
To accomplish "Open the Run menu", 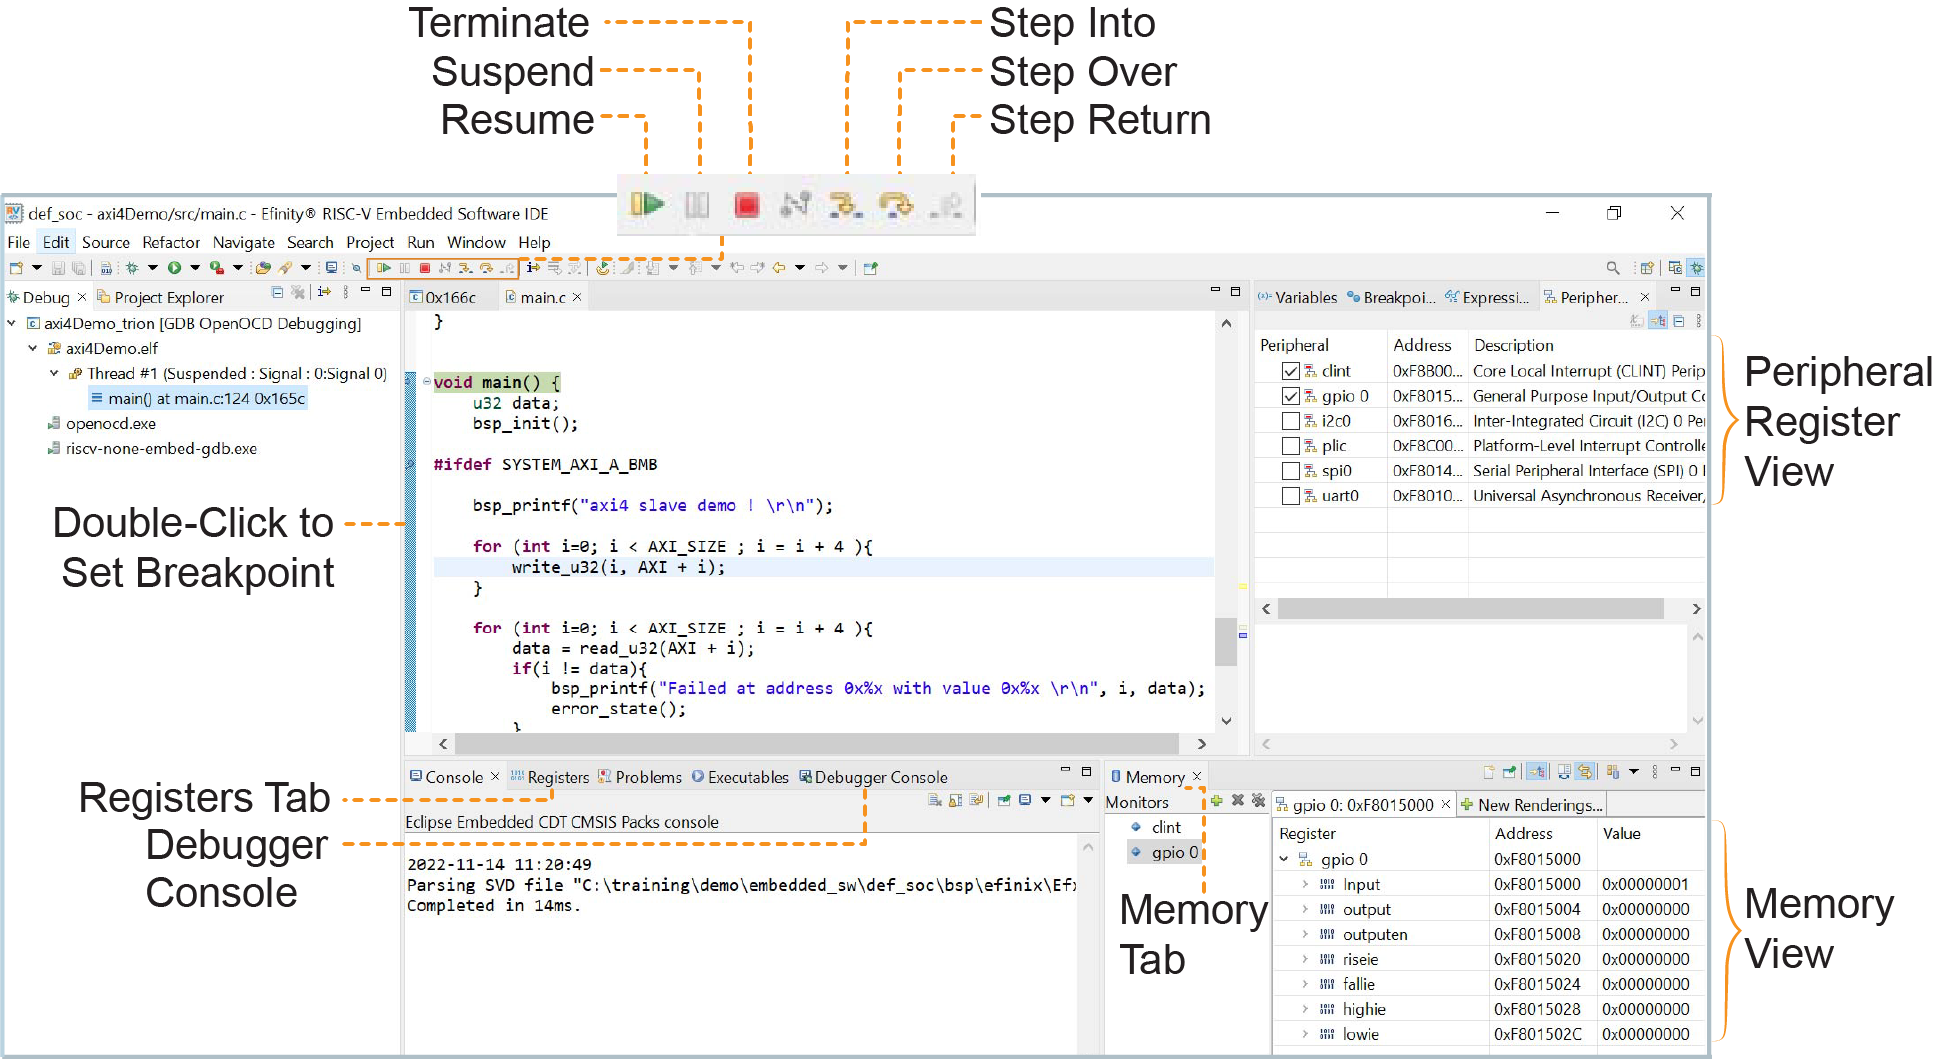I will pos(420,242).
